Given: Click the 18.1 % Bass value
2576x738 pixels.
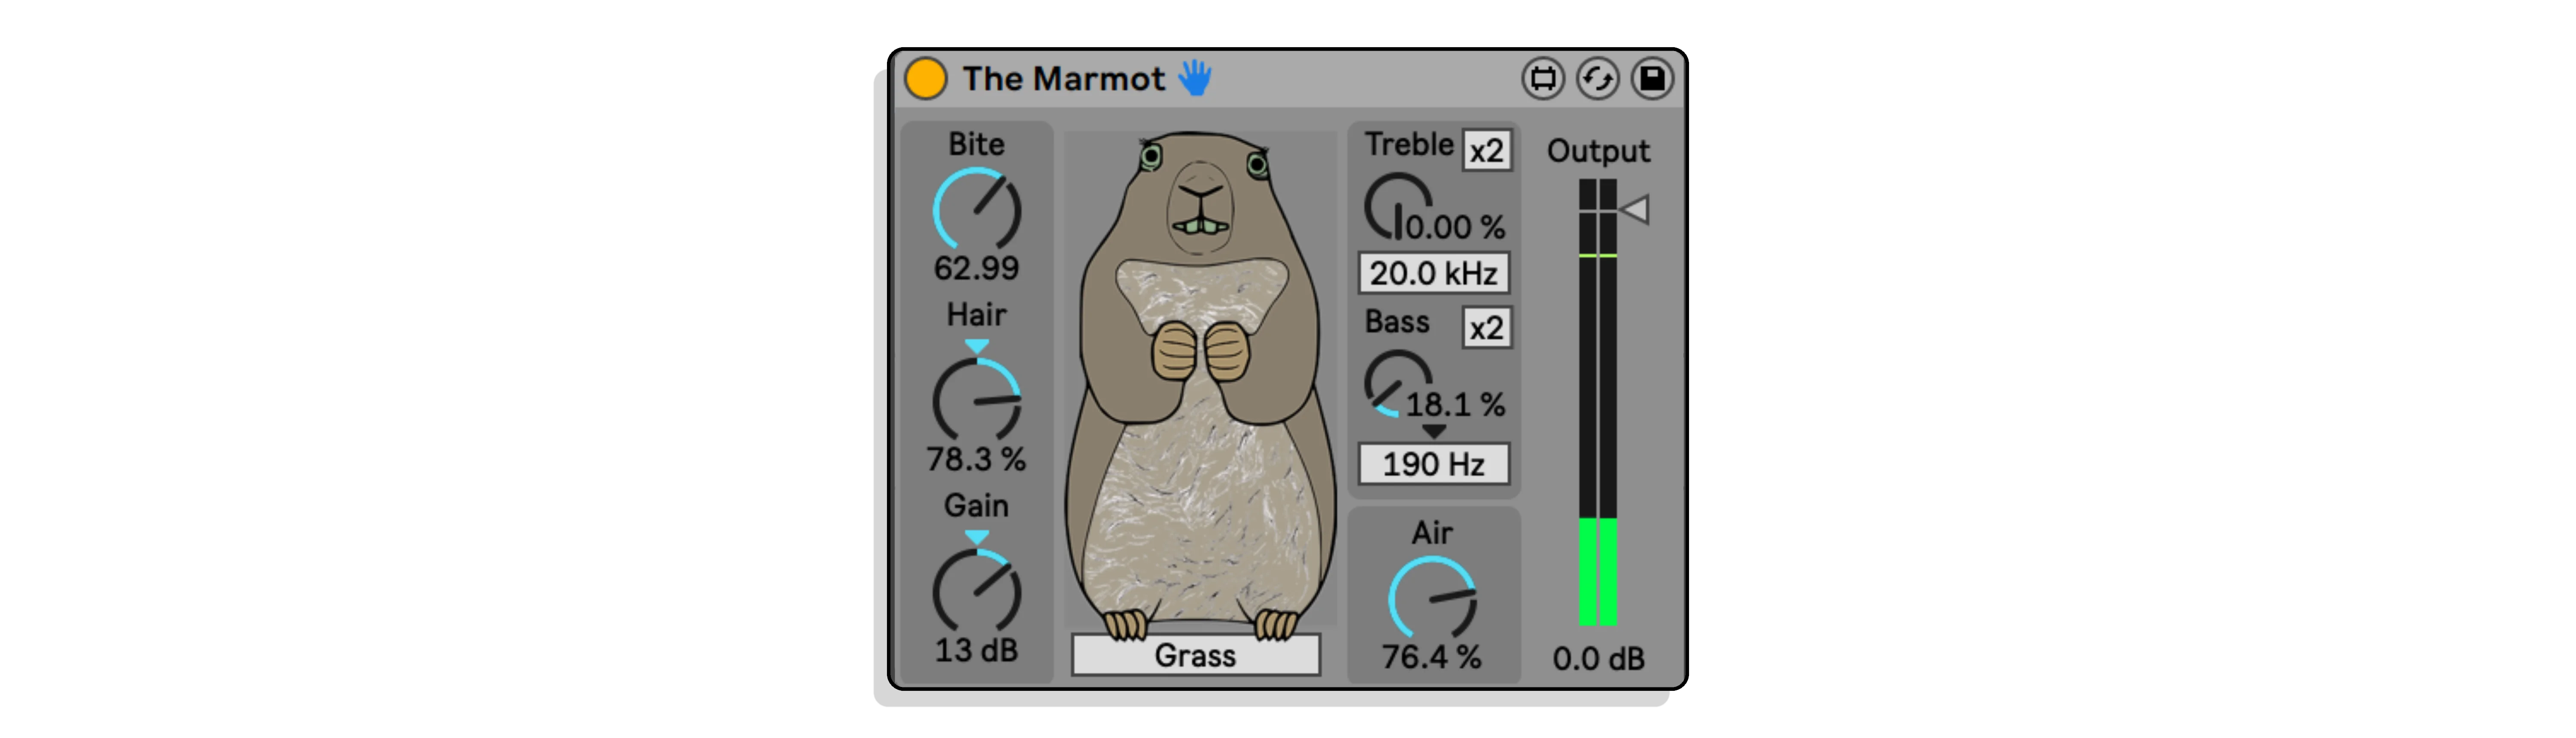Looking at the screenshot, I should click(1455, 404).
